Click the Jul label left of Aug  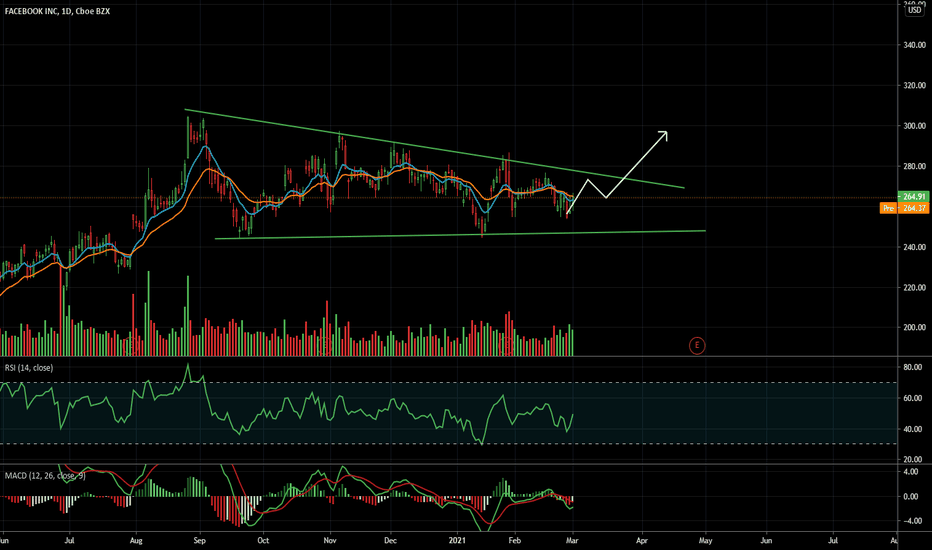point(69,540)
